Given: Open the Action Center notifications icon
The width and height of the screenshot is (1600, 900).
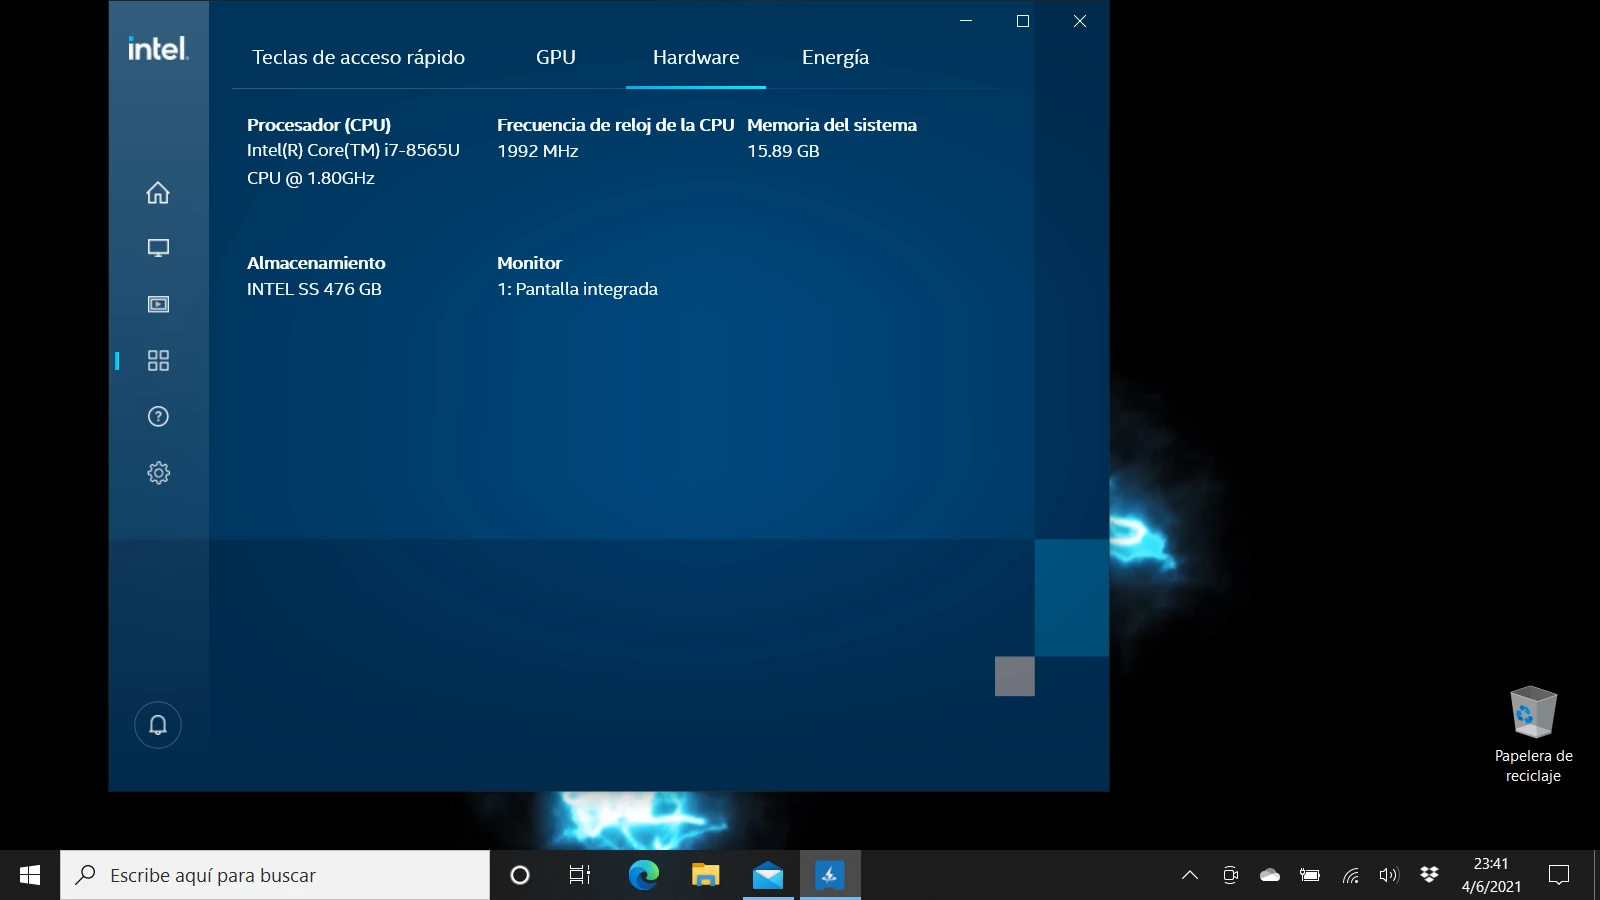Looking at the screenshot, I should (1559, 875).
